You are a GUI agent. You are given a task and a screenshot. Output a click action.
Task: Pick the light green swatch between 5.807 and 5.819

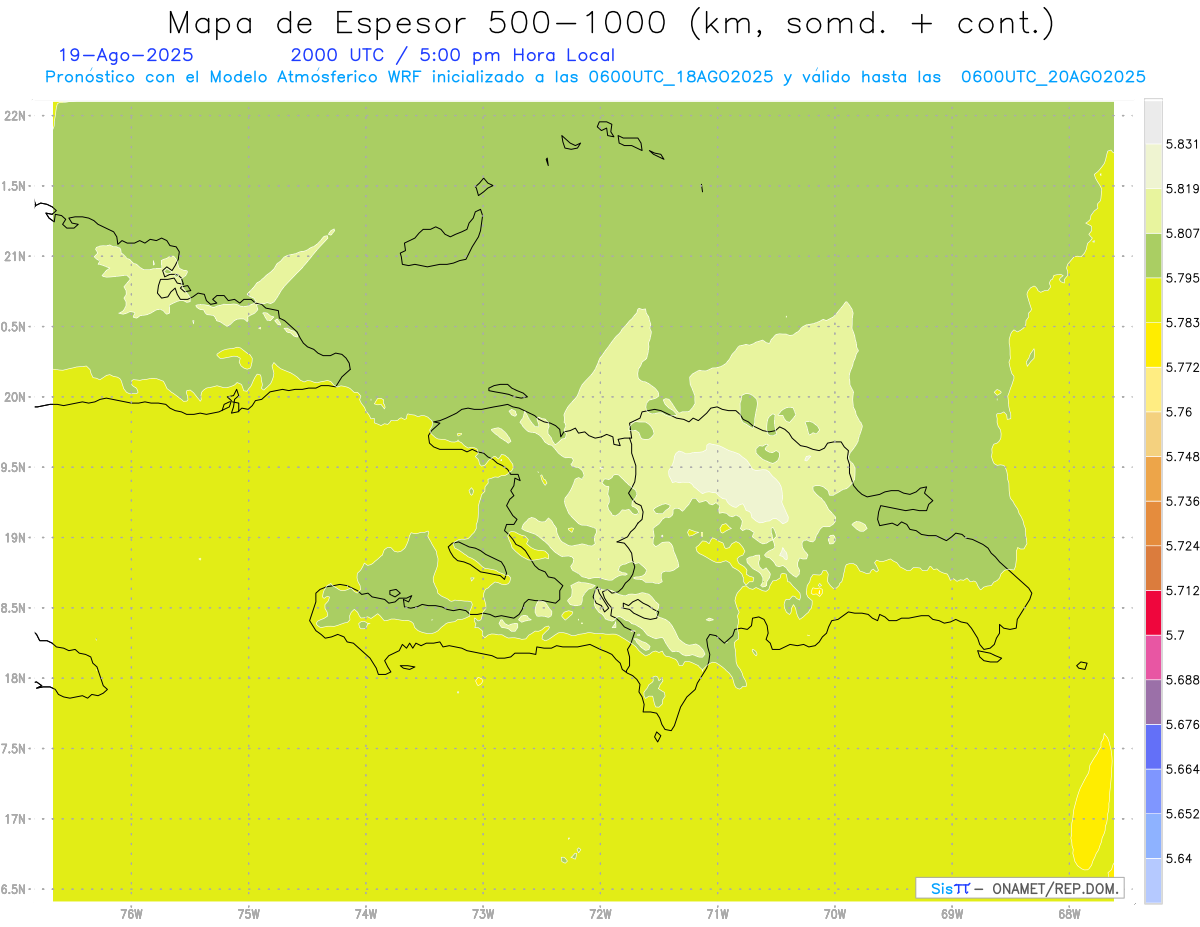point(1153,211)
